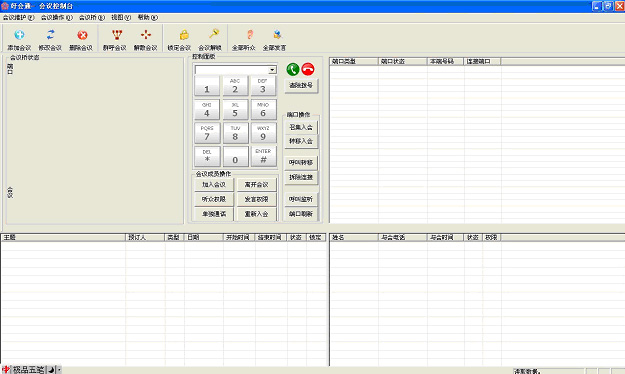Click the 召集入会 button

[301, 128]
